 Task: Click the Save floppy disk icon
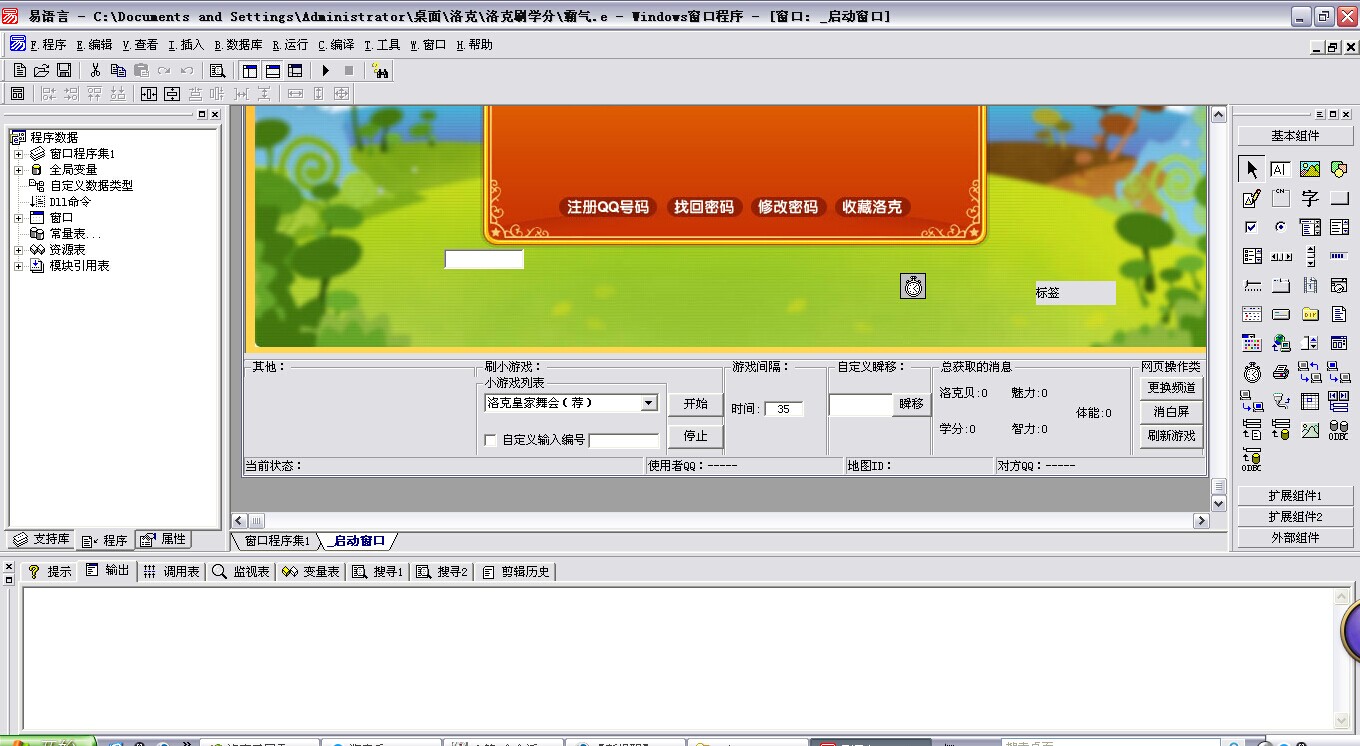[64, 70]
